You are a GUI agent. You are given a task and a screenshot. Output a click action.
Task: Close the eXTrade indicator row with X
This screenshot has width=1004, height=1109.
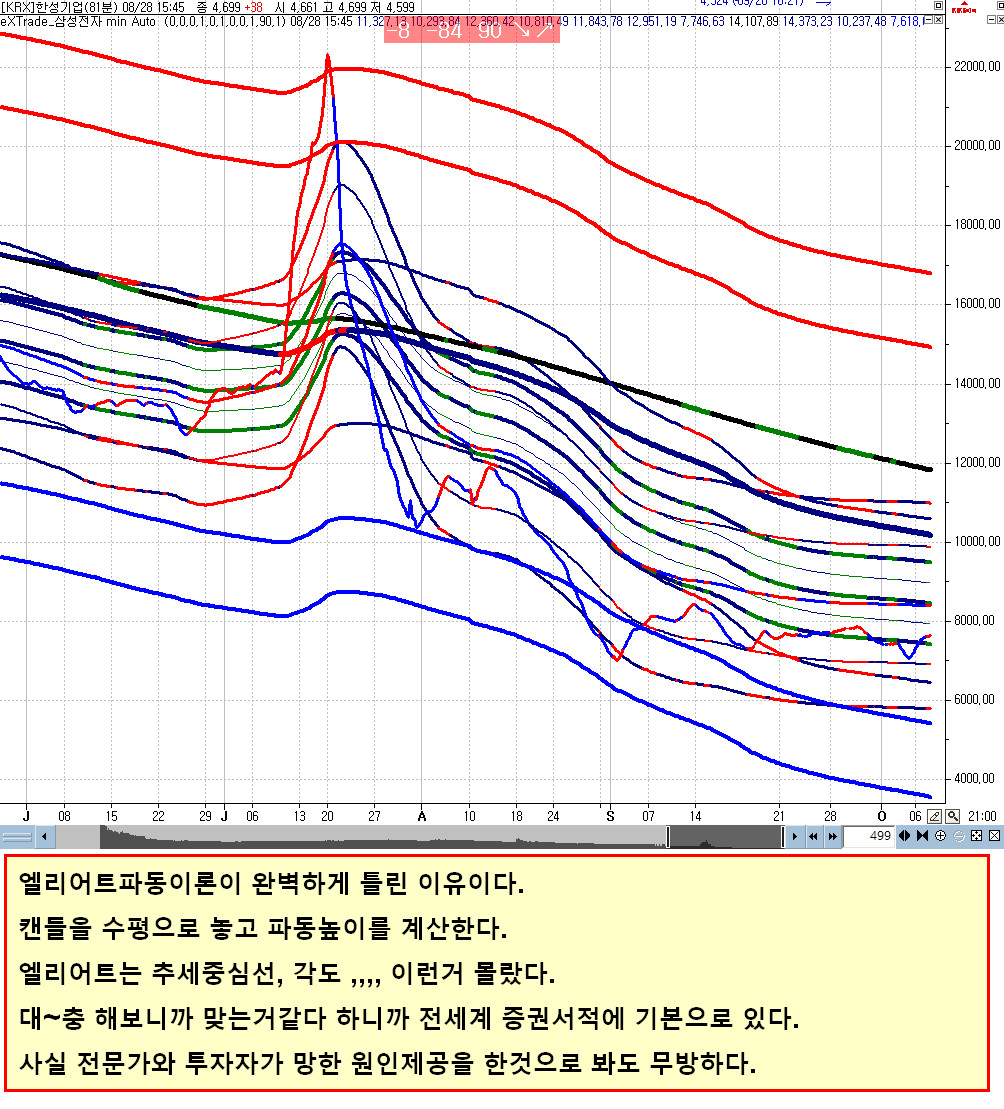coord(938,20)
